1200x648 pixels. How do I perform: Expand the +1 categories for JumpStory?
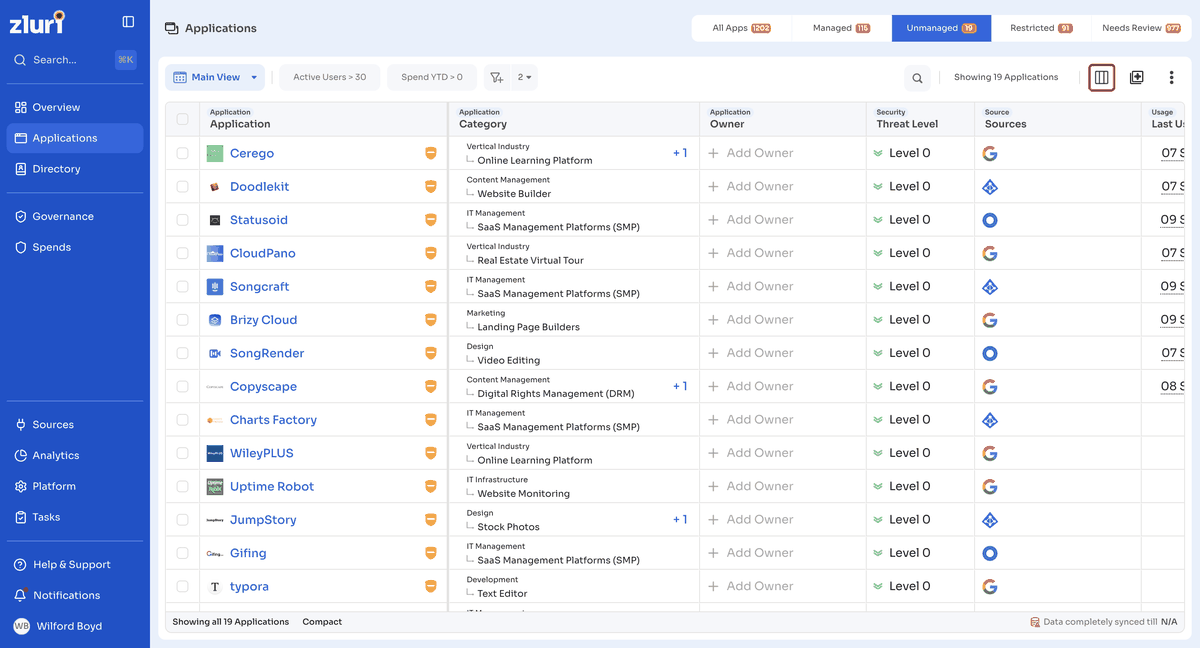680,519
